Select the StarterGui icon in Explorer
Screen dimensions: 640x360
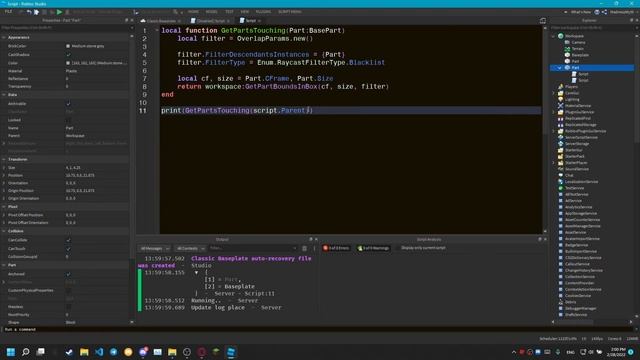[x=561, y=150]
